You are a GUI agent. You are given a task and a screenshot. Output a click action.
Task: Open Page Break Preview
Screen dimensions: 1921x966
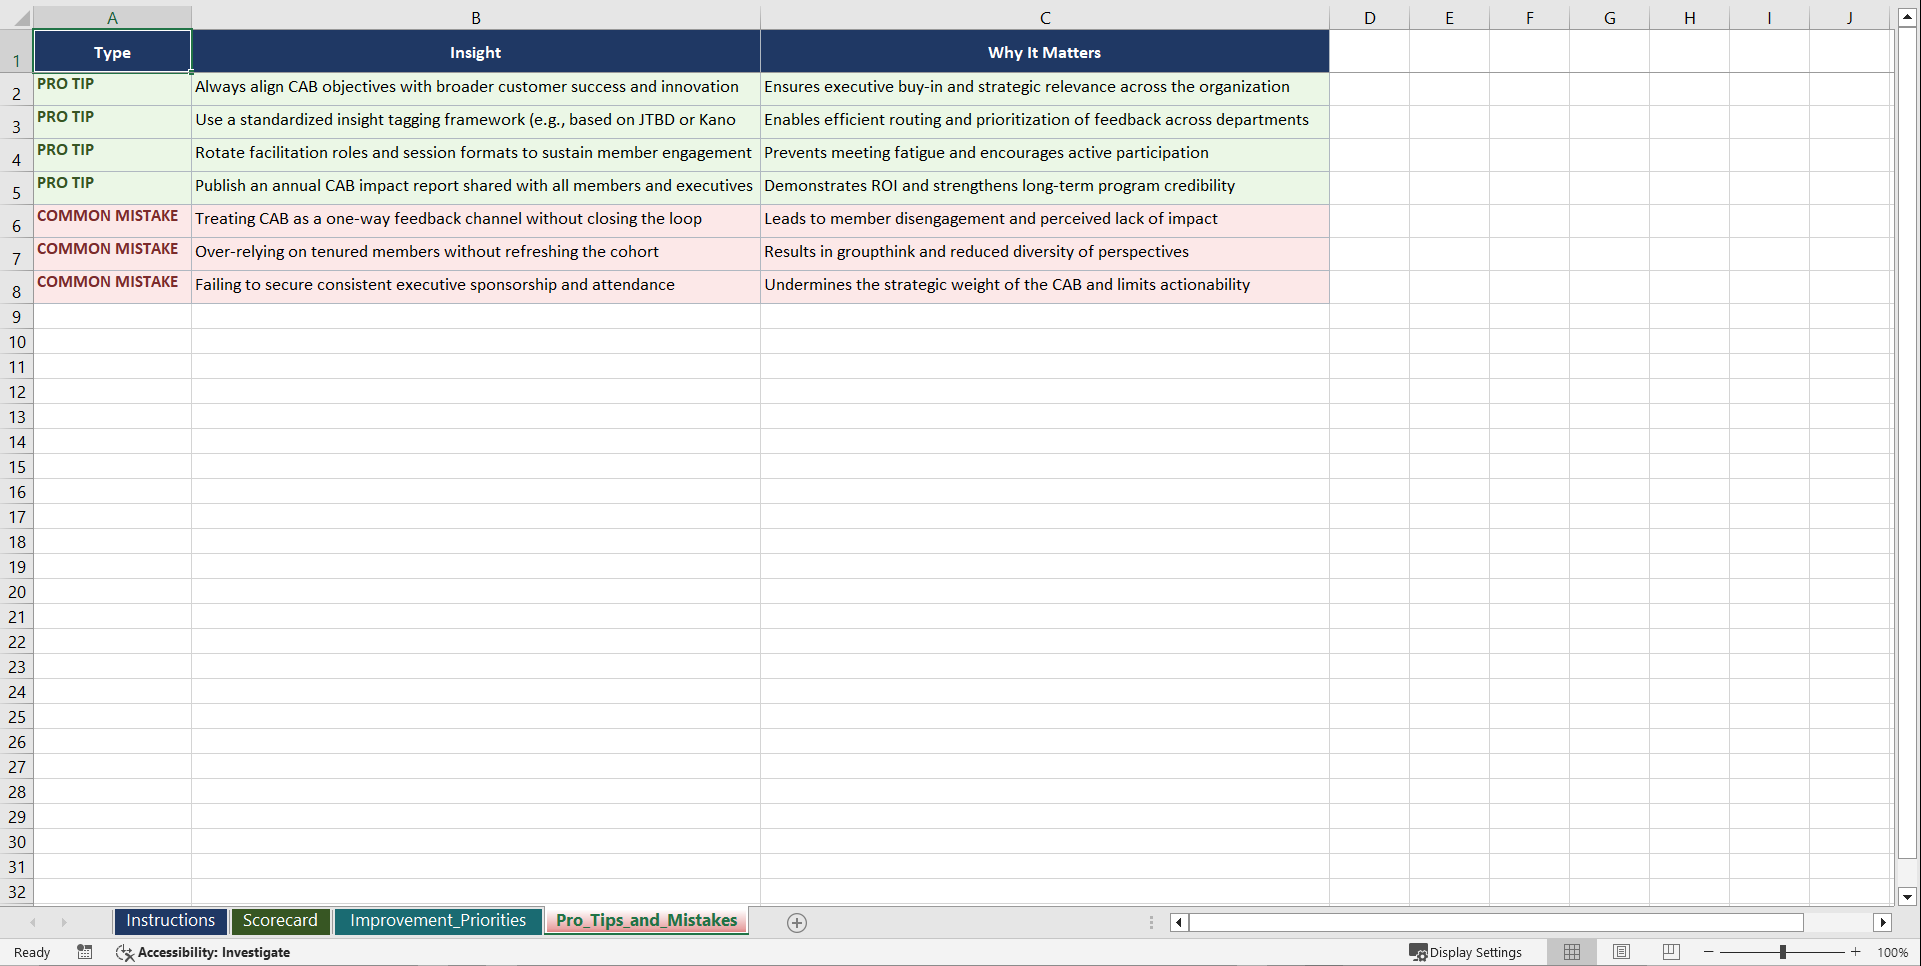[x=1670, y=952]
